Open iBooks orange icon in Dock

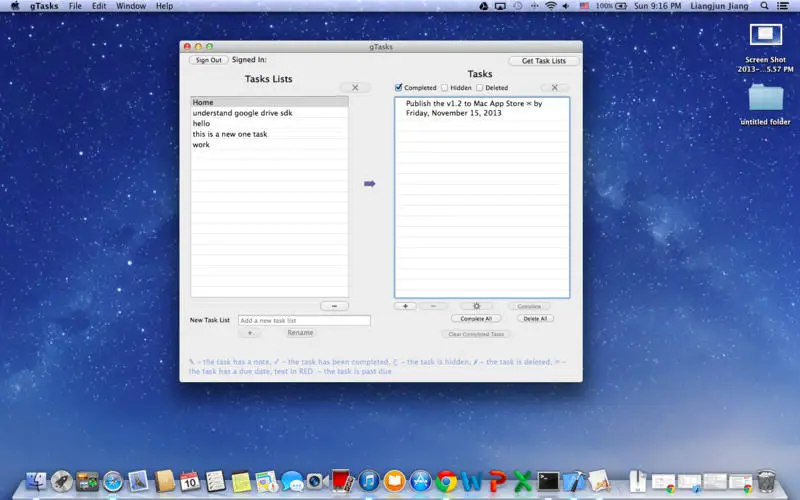tap(394, 481)
